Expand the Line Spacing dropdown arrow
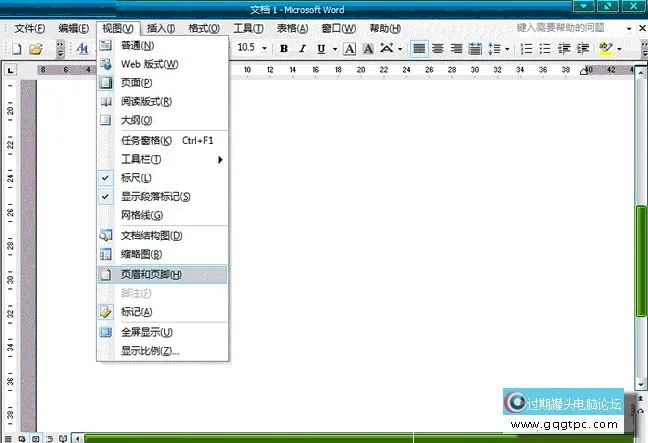The height and width of the screenshot is (443, 648). (x=507, y=49)
